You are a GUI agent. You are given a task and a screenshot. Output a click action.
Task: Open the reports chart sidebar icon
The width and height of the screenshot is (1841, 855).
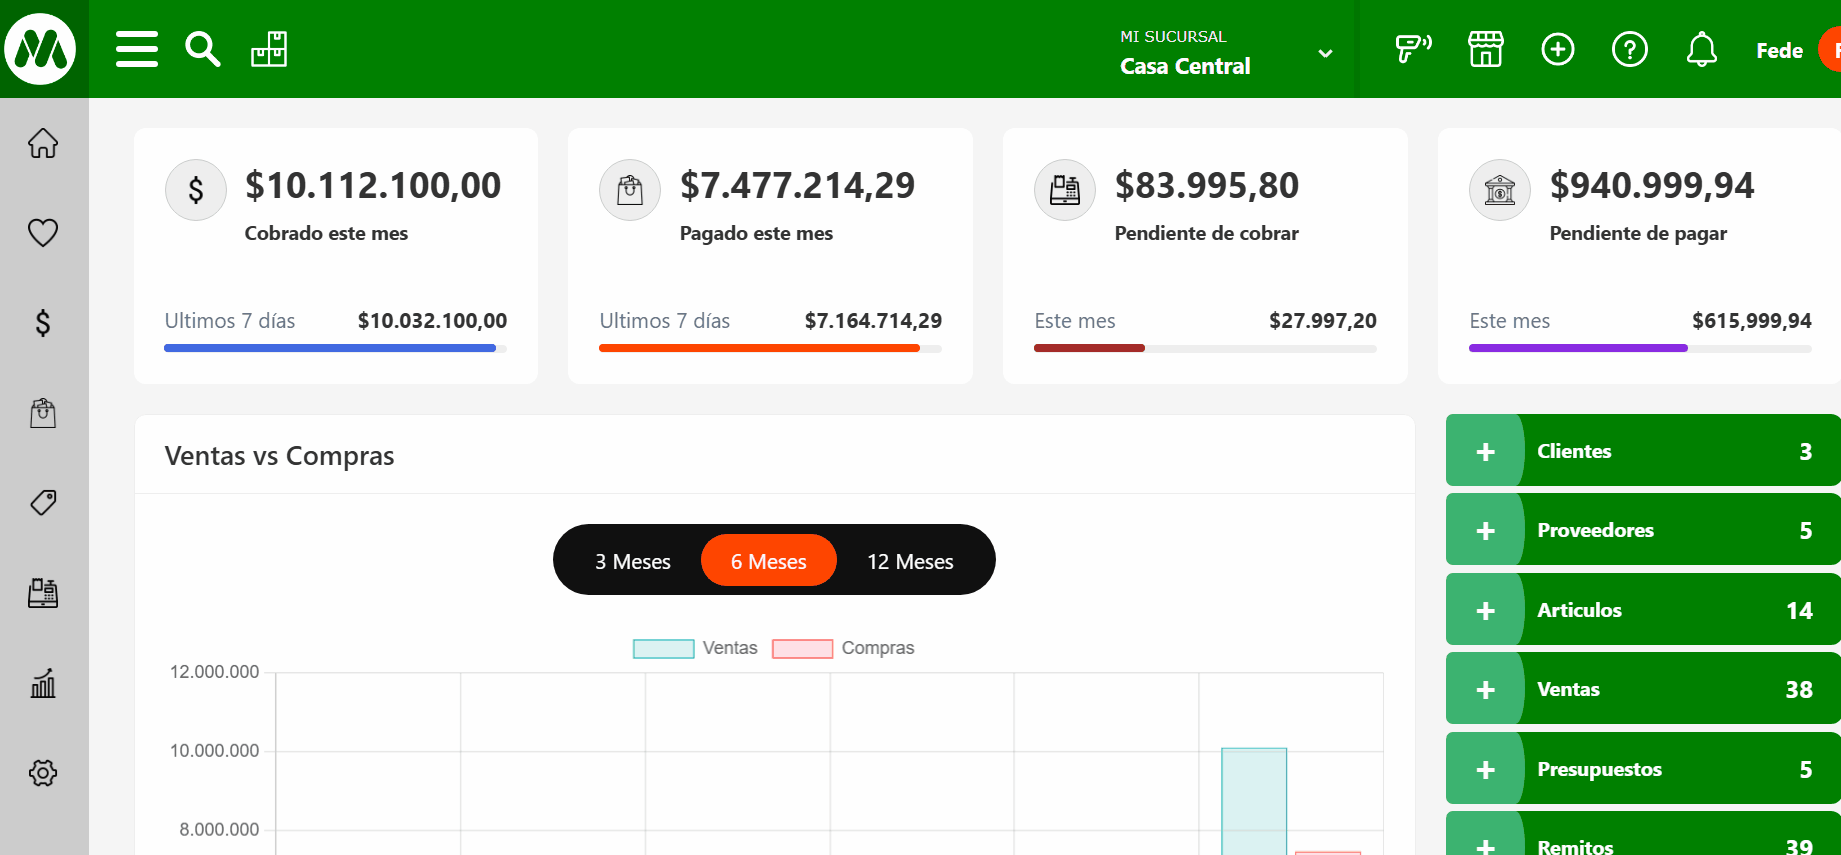click(x=43, y=684)
